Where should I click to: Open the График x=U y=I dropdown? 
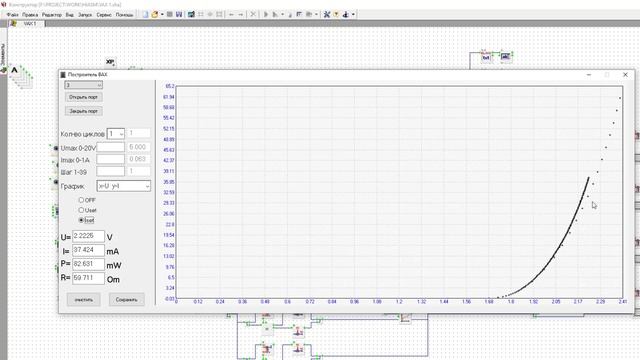click(124, 186)
